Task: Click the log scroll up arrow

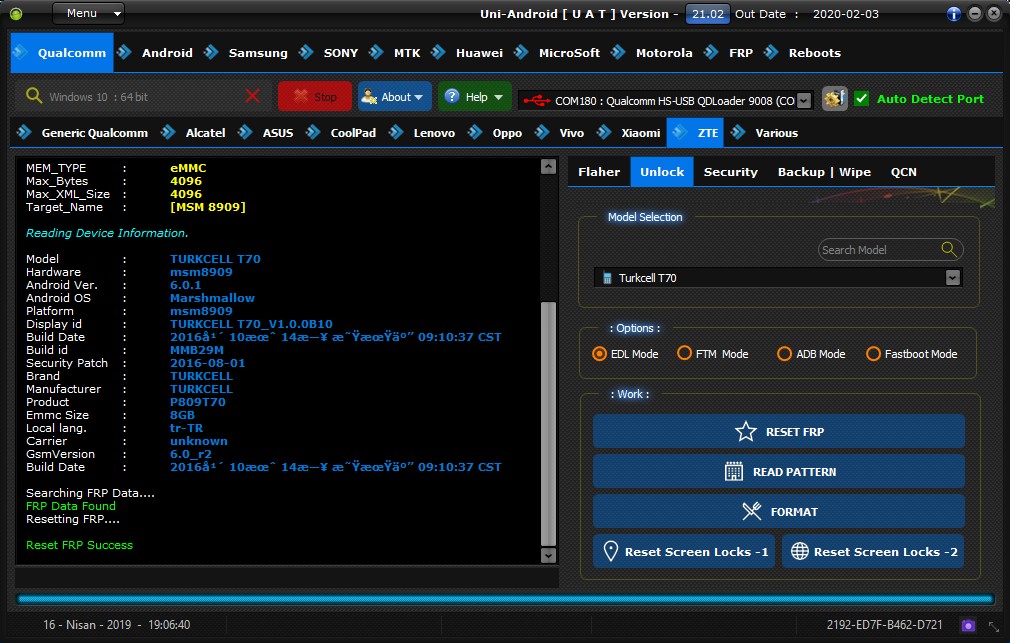Action: [548, 167]
